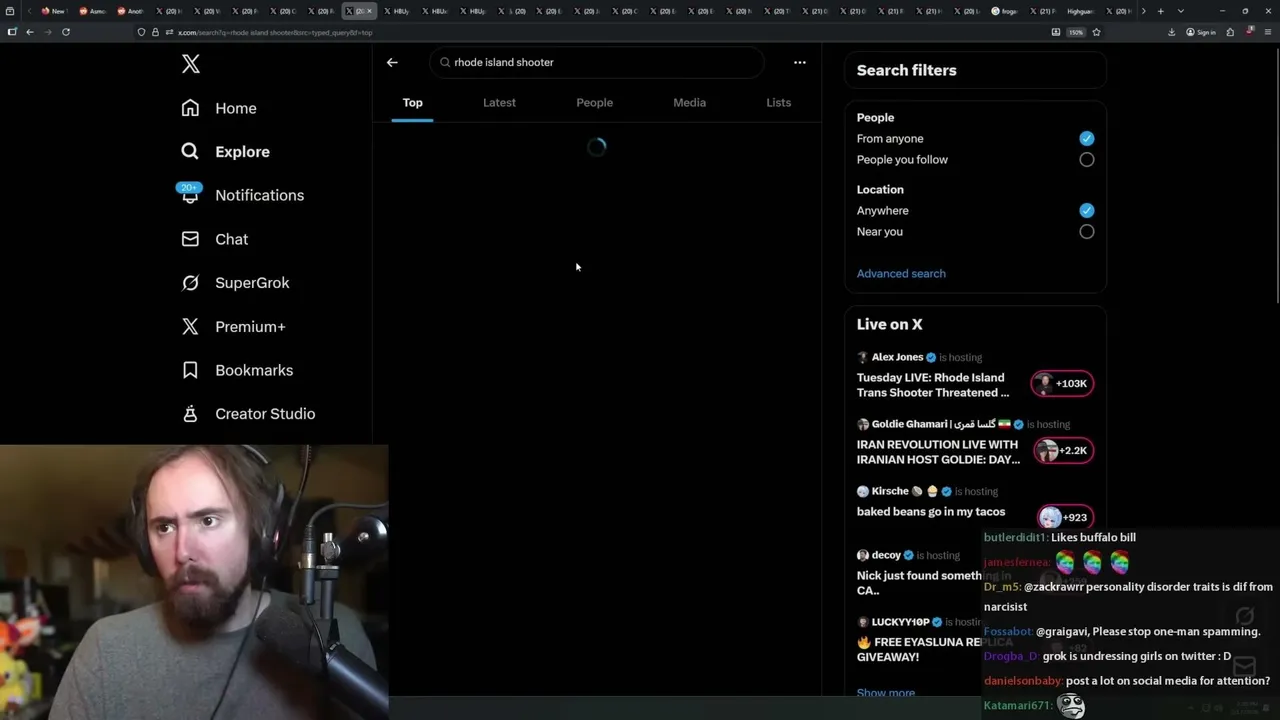Switch to the Media tab
The height and width of the screenshot is (720, 1280).
(x=689, y=103)
